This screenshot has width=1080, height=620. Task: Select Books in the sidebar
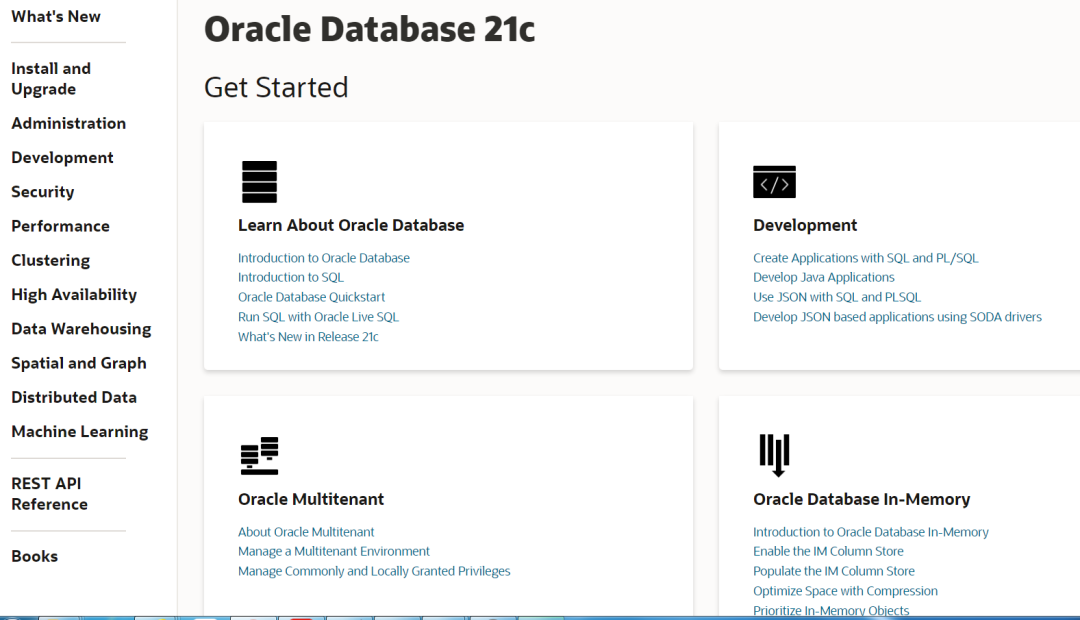(35, 557)
